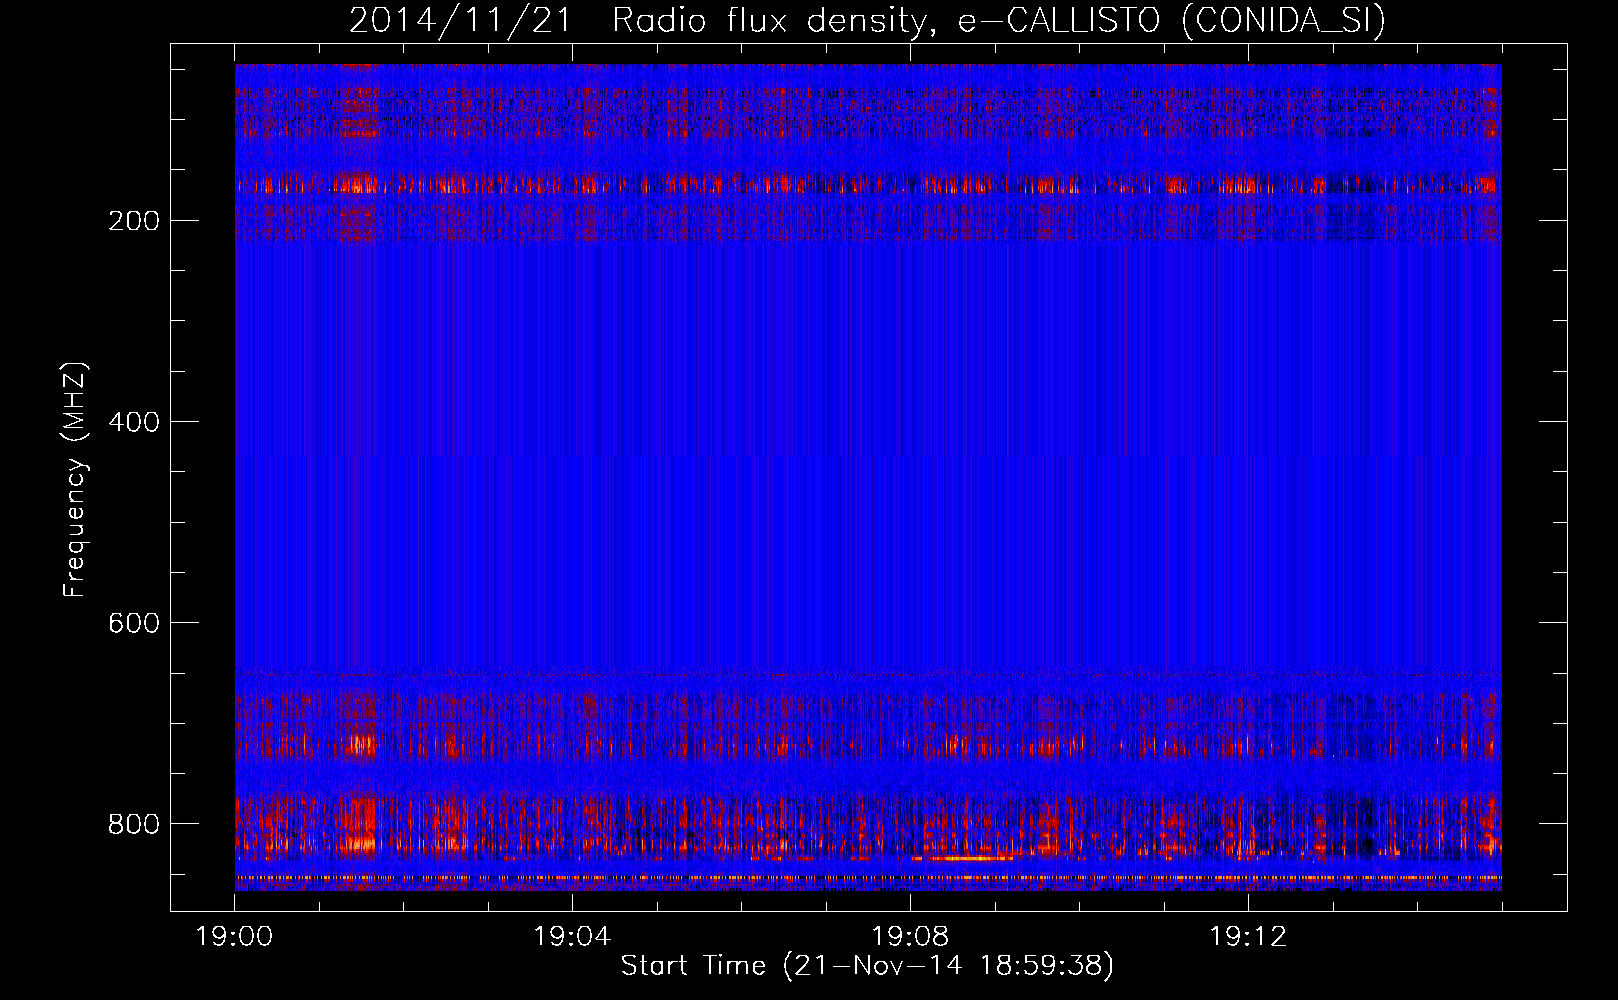Select the 800 frequency tick label
The height and width of the screenshot is (1000, 1618).
pos(133,824)
